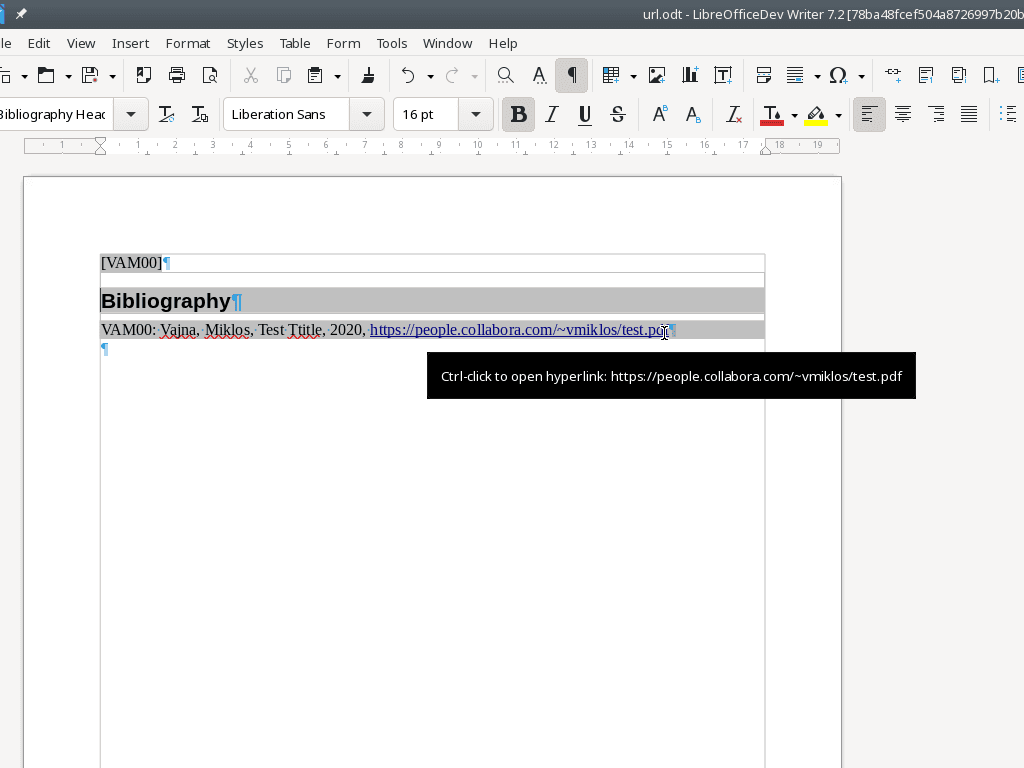Insert a hyperlink using the toolbar icon
The image size is (1024, 768).
893,75
